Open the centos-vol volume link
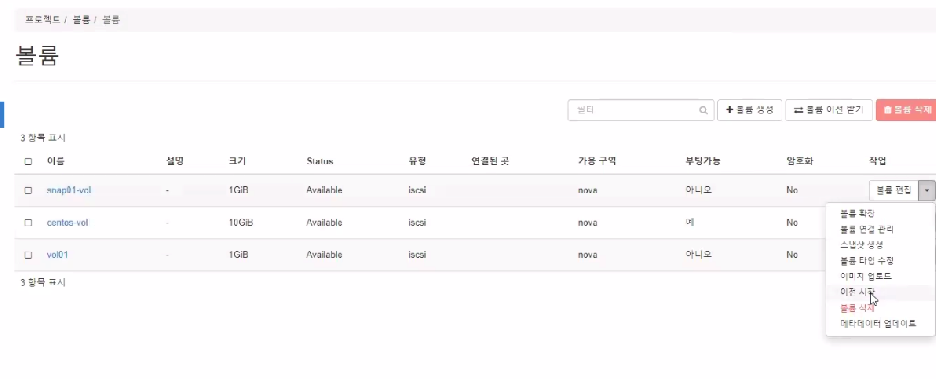The width and height of the screenshot is (936, 379). coord(67,223)
